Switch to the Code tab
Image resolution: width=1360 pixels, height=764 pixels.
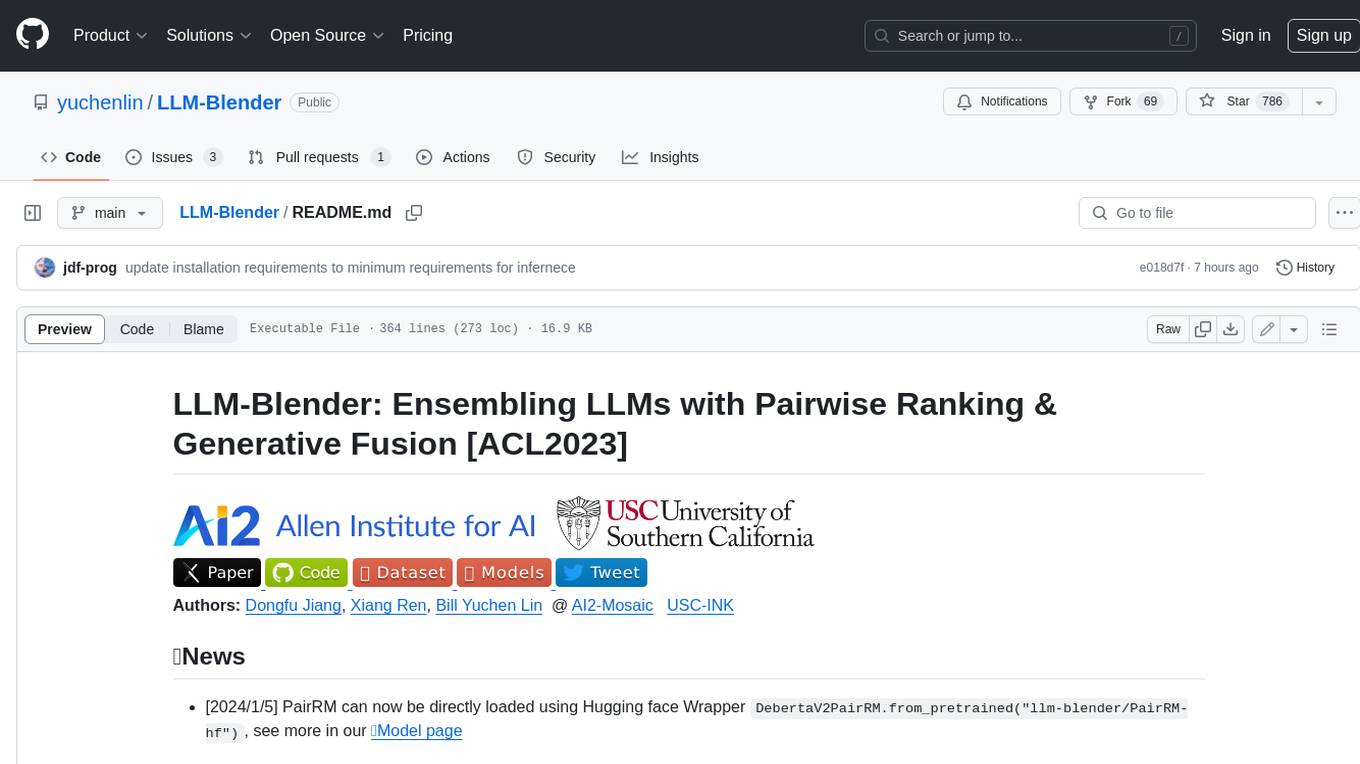(x=70, y=157)
